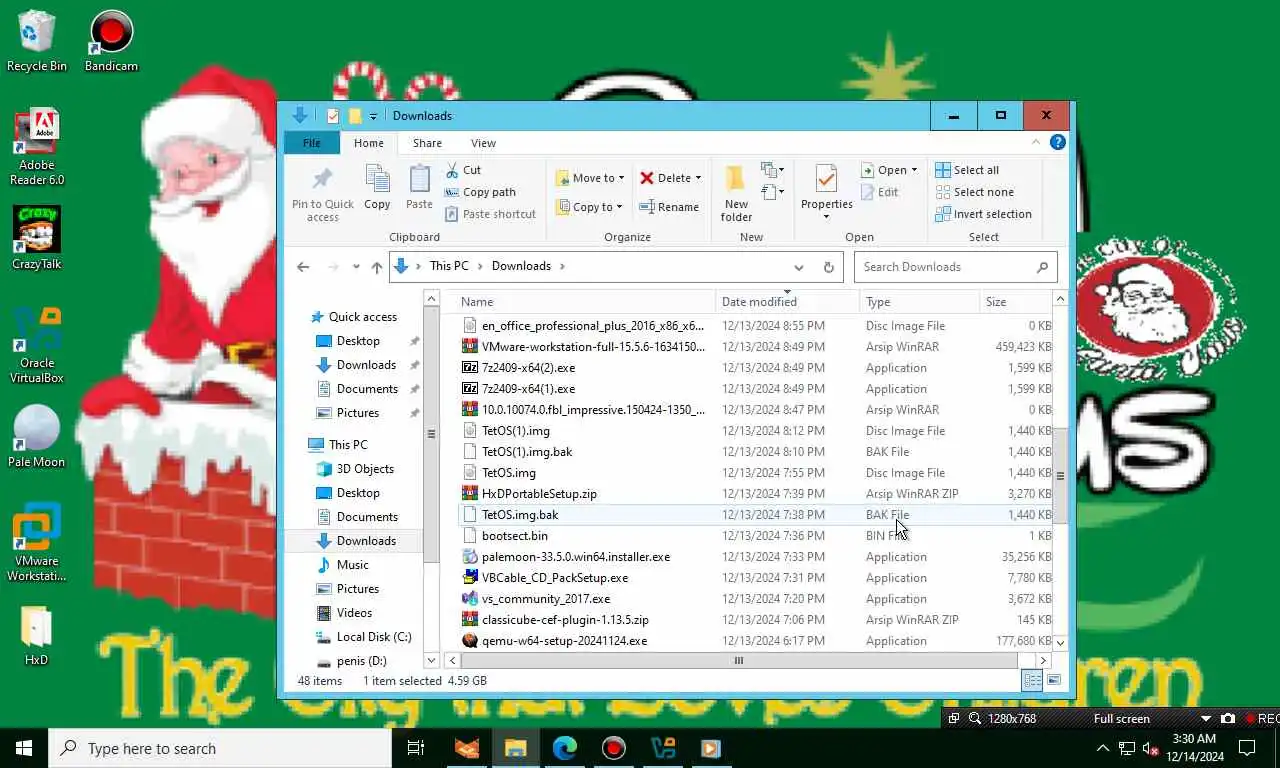This screenshot has width=1280, height=768.
Task: Expand the Delete dropdown arrow
Action: (698, 178)
